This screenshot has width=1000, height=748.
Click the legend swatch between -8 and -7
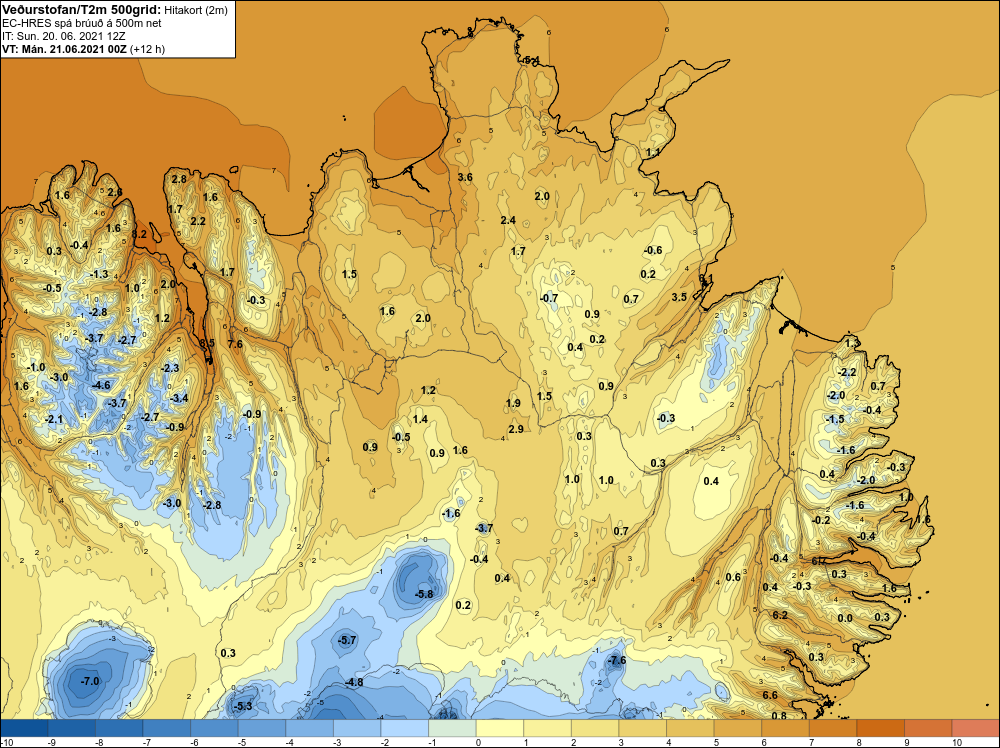119,728
